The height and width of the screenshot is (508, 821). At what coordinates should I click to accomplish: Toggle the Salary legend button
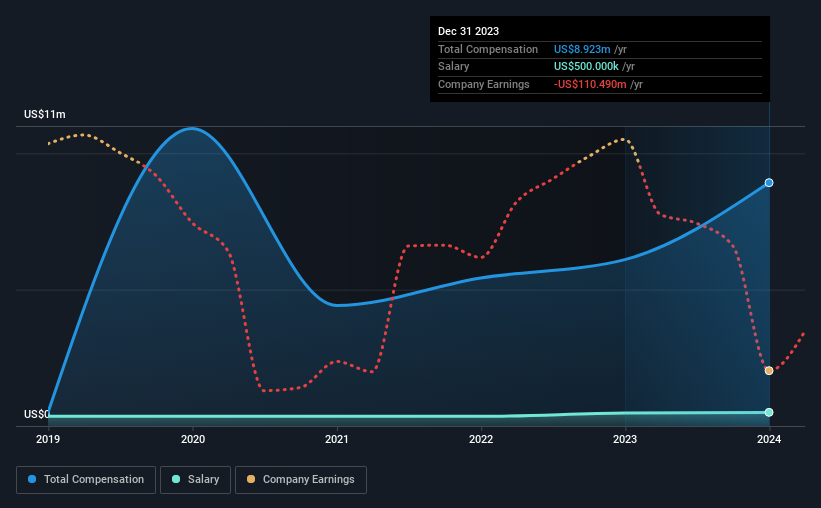click(195, 480)
